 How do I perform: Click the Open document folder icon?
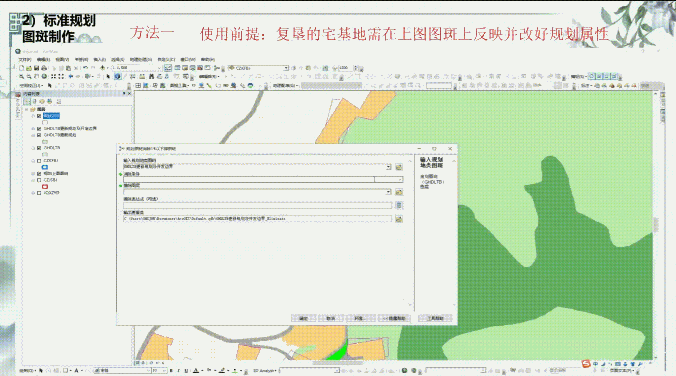tap(28, 68)
